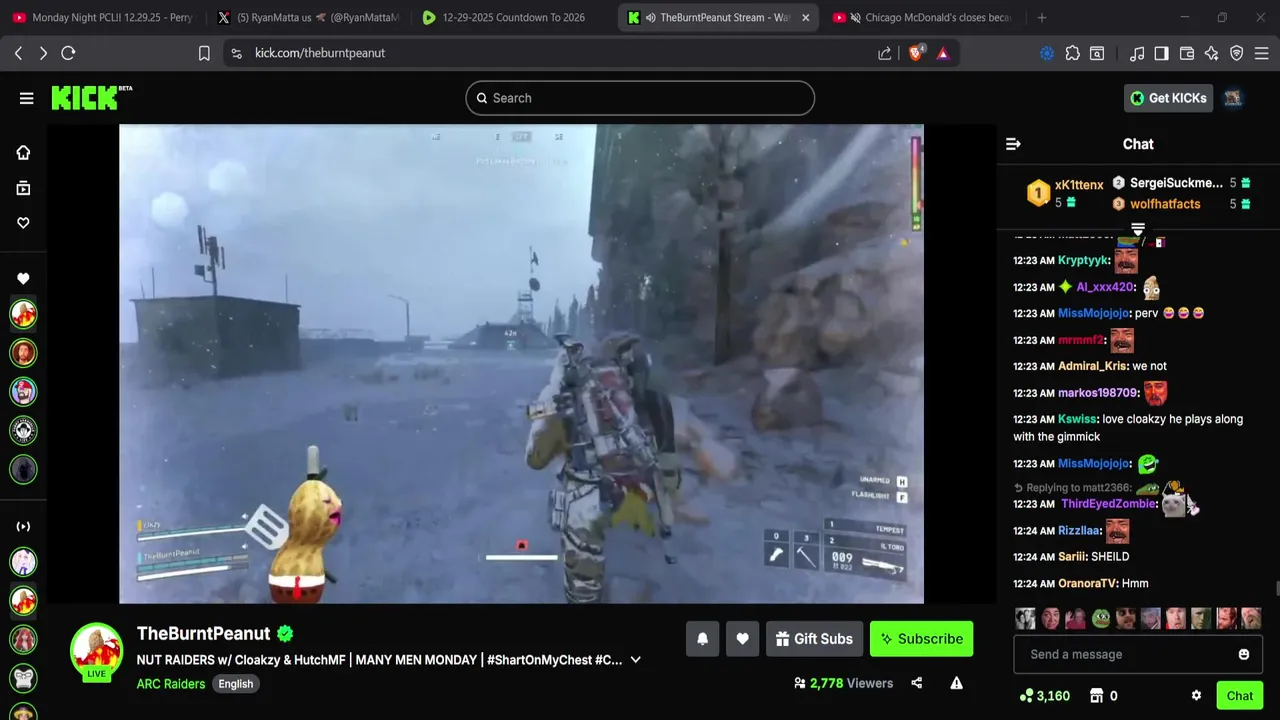The image size is (1280, 720).
Task: Click the stream video player
Action: pyautogui.click(x=521, y=364)
